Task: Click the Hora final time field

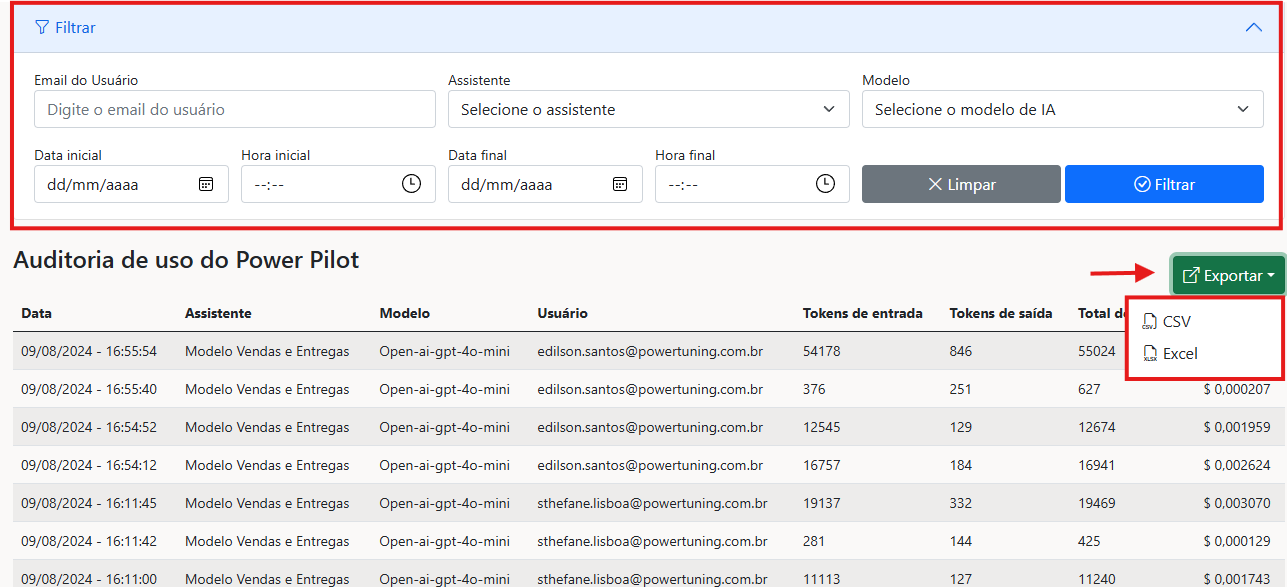Action: point(730,184)
